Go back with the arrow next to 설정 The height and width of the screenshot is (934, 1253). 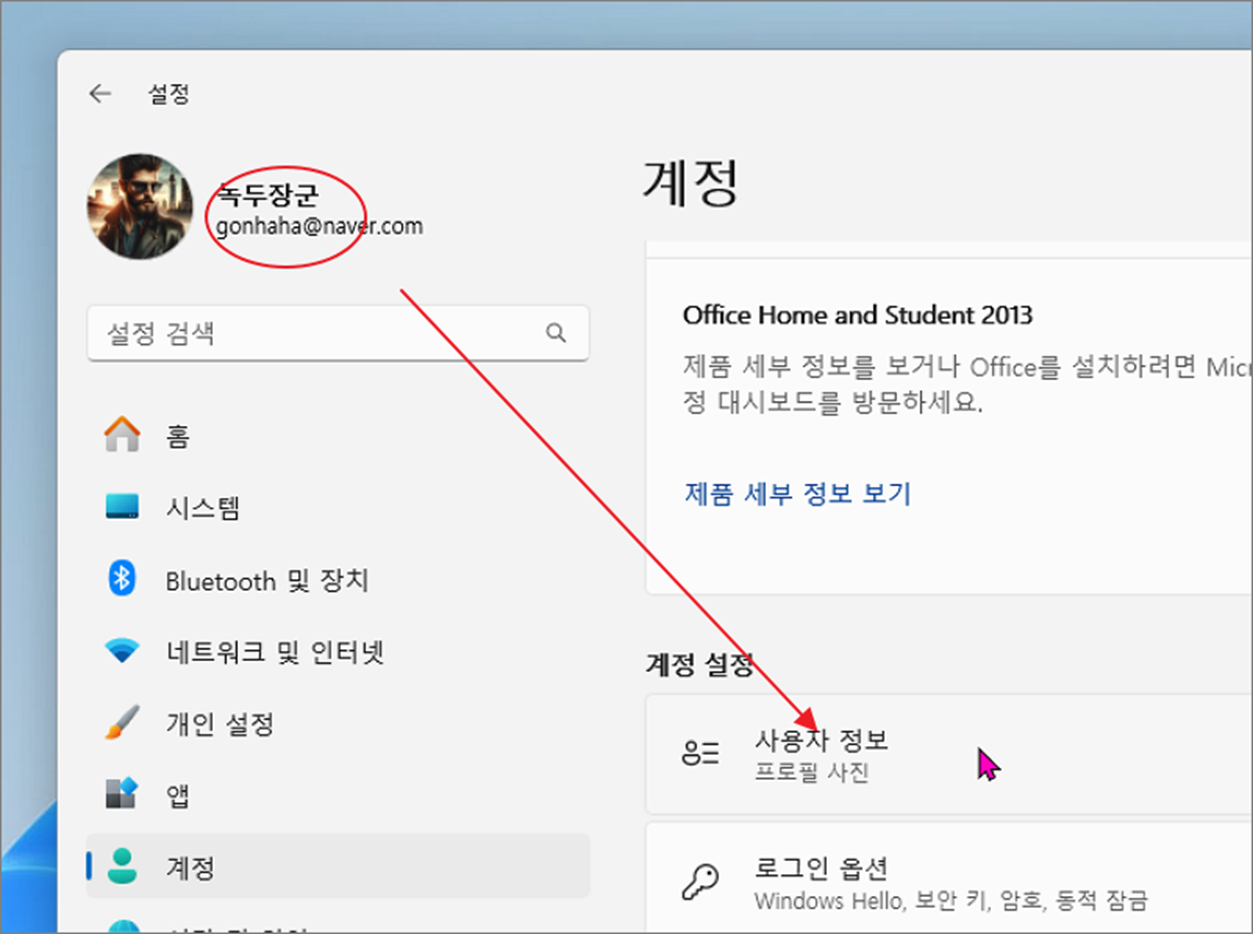pyautogui.click(x=100, y=93)
